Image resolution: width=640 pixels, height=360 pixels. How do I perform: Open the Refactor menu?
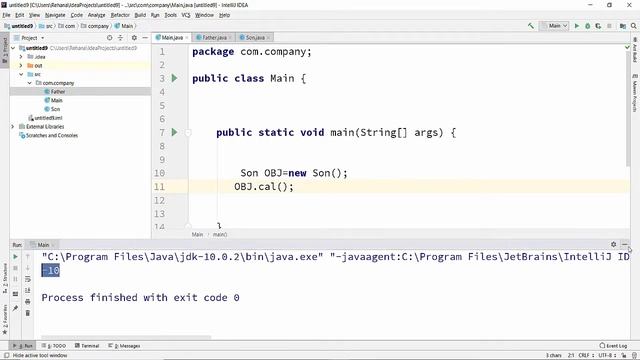120,15
